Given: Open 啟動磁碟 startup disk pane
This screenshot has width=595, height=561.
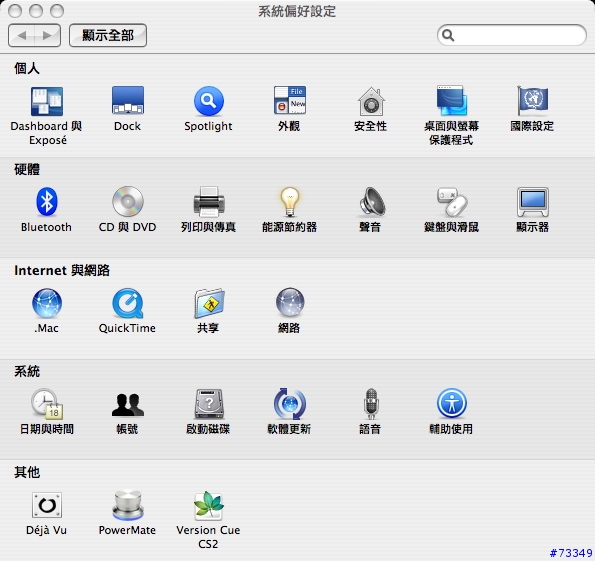Looking at the screenshot, I should (x=209, y=404).
